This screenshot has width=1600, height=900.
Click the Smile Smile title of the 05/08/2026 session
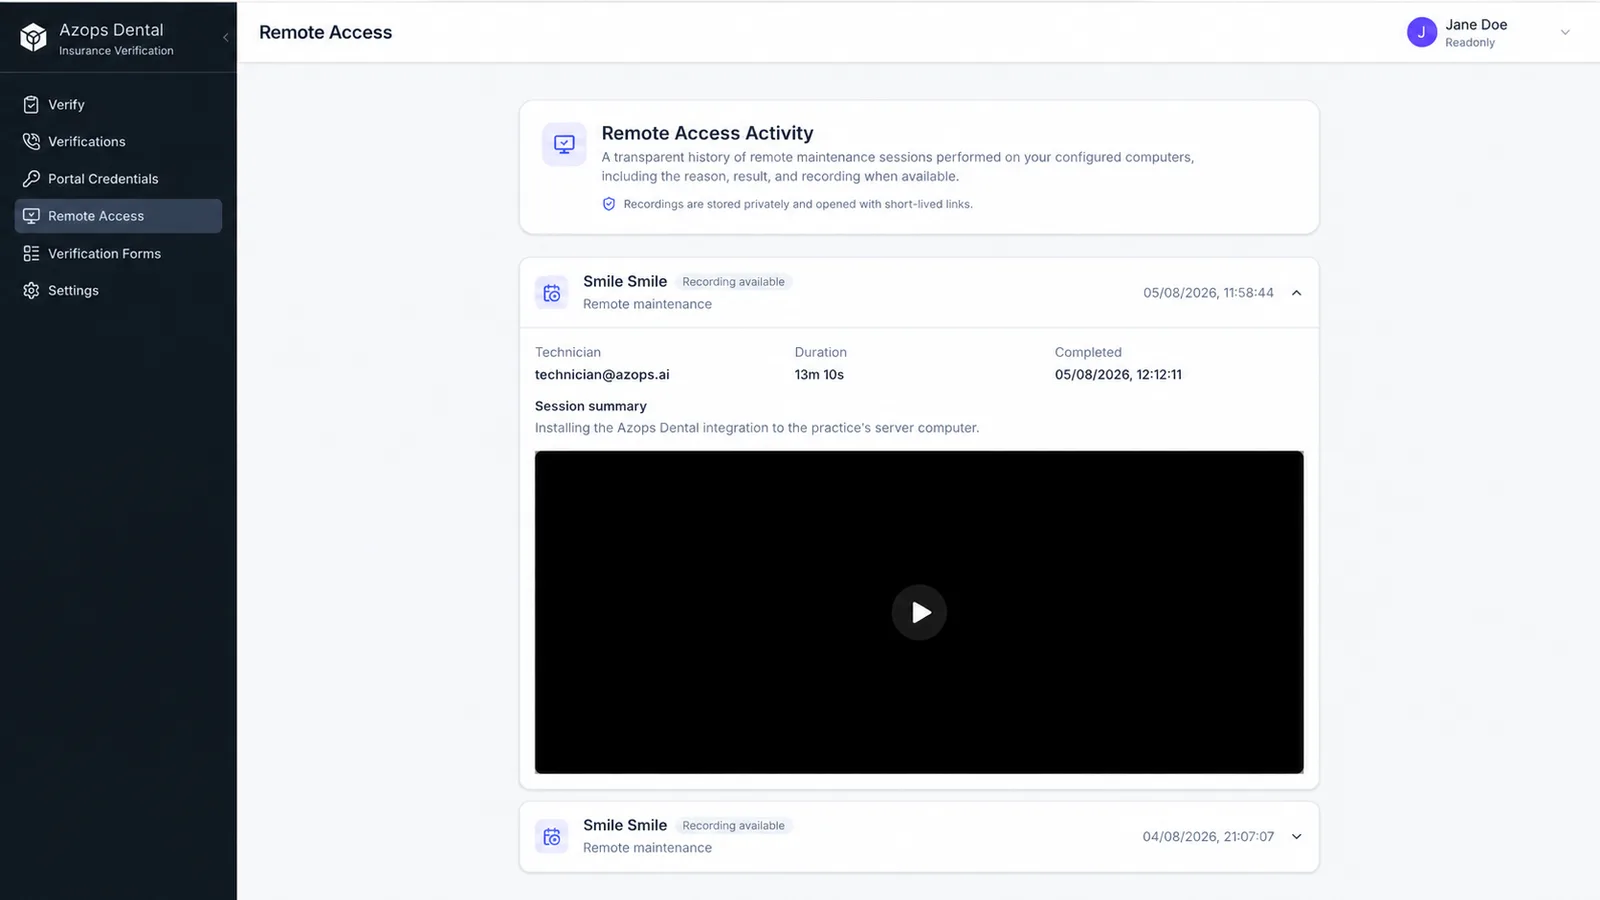click(x=625, y=281)
